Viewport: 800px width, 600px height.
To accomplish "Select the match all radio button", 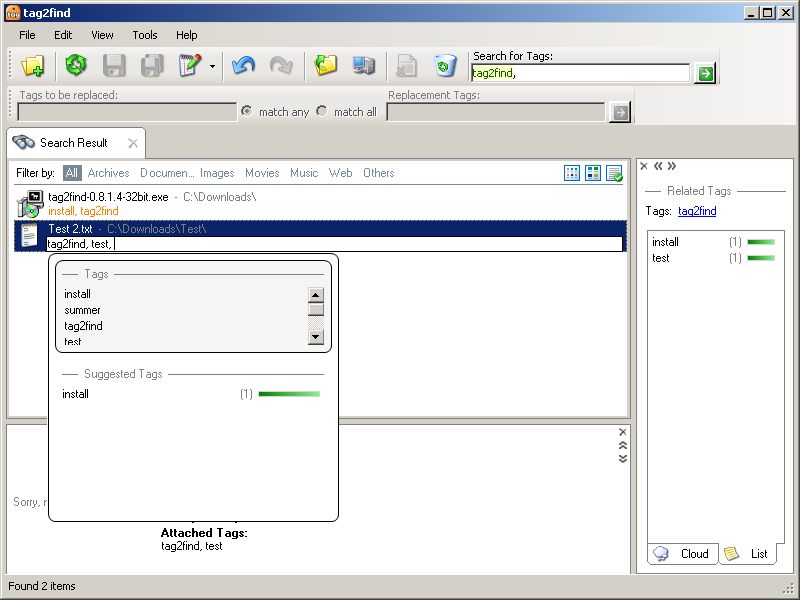I will tap(321, 111).
